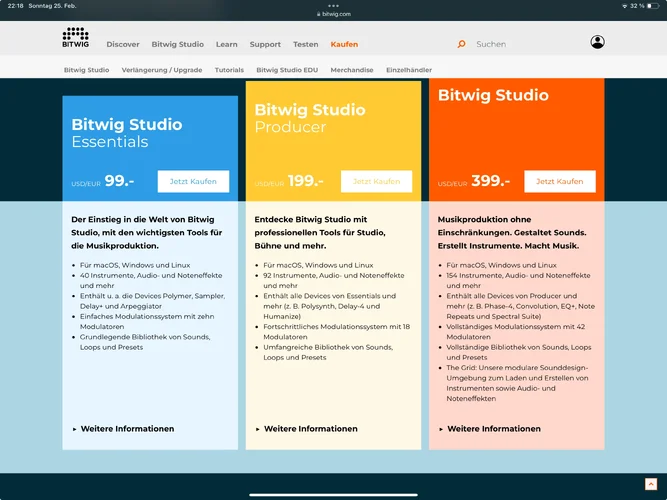Select the Kaufen navigation item
667x500 pixels.
coord(344,44)
